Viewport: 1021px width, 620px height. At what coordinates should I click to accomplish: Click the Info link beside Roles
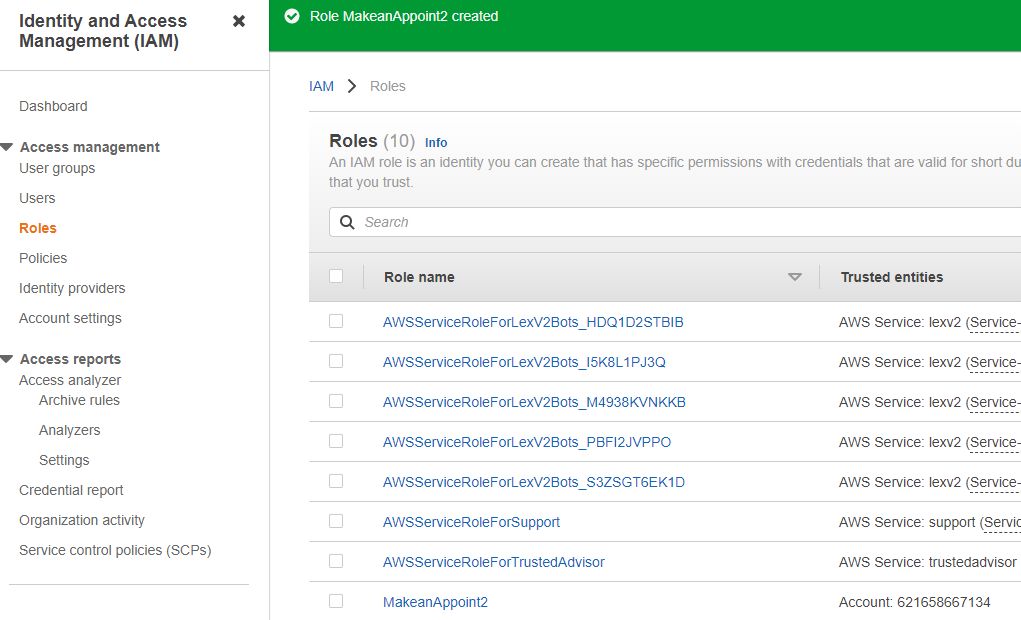[436, 143]
